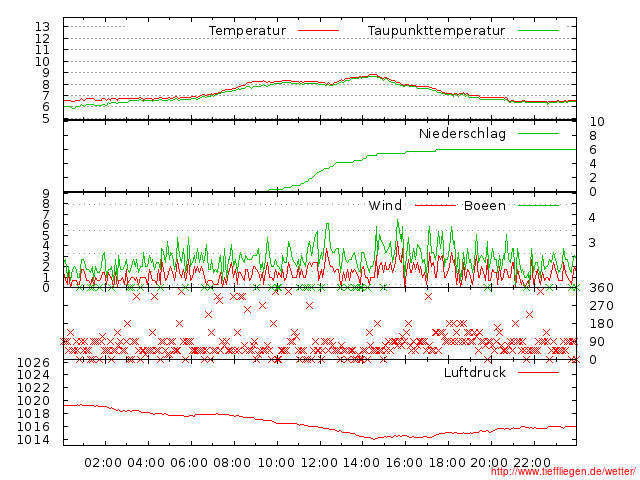Click the 10 precipitation axis value
The width and height of the screenshot is (640, 480).
597,122
